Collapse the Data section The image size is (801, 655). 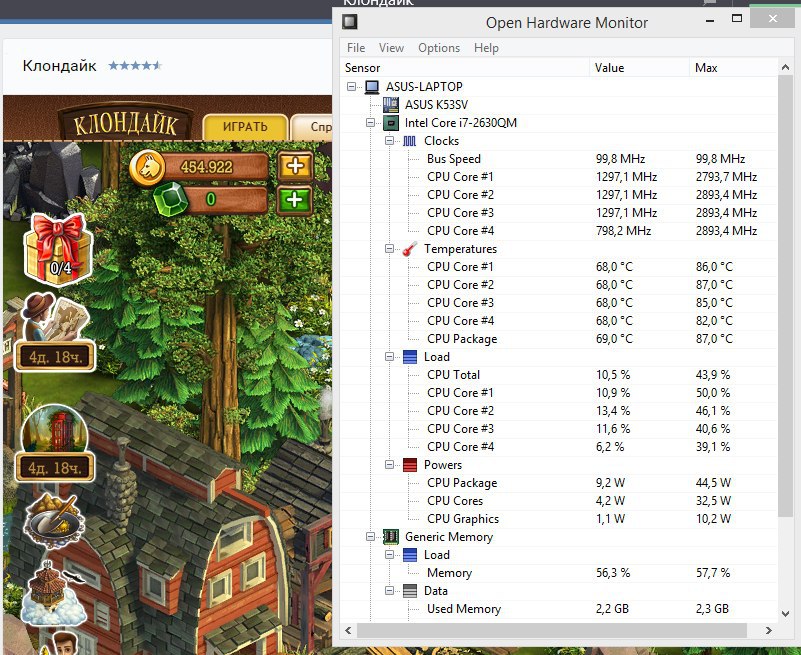389,591
